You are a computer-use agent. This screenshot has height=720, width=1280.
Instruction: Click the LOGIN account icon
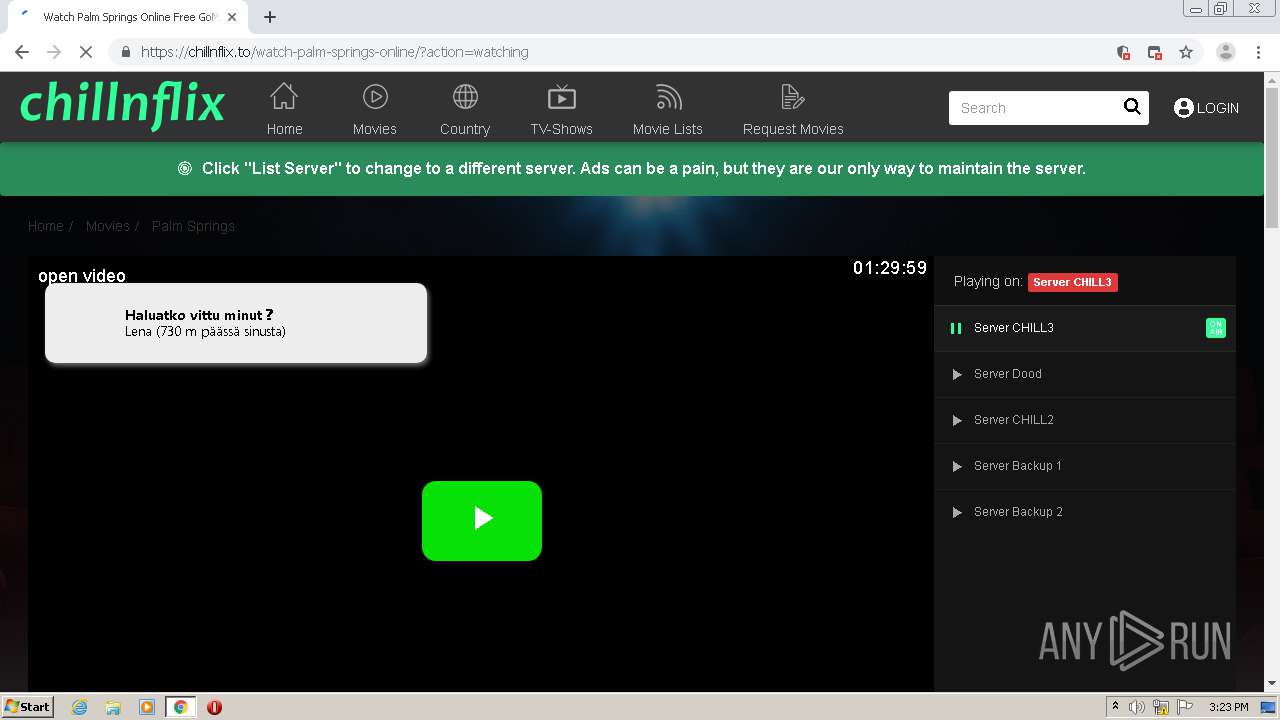1184,108
